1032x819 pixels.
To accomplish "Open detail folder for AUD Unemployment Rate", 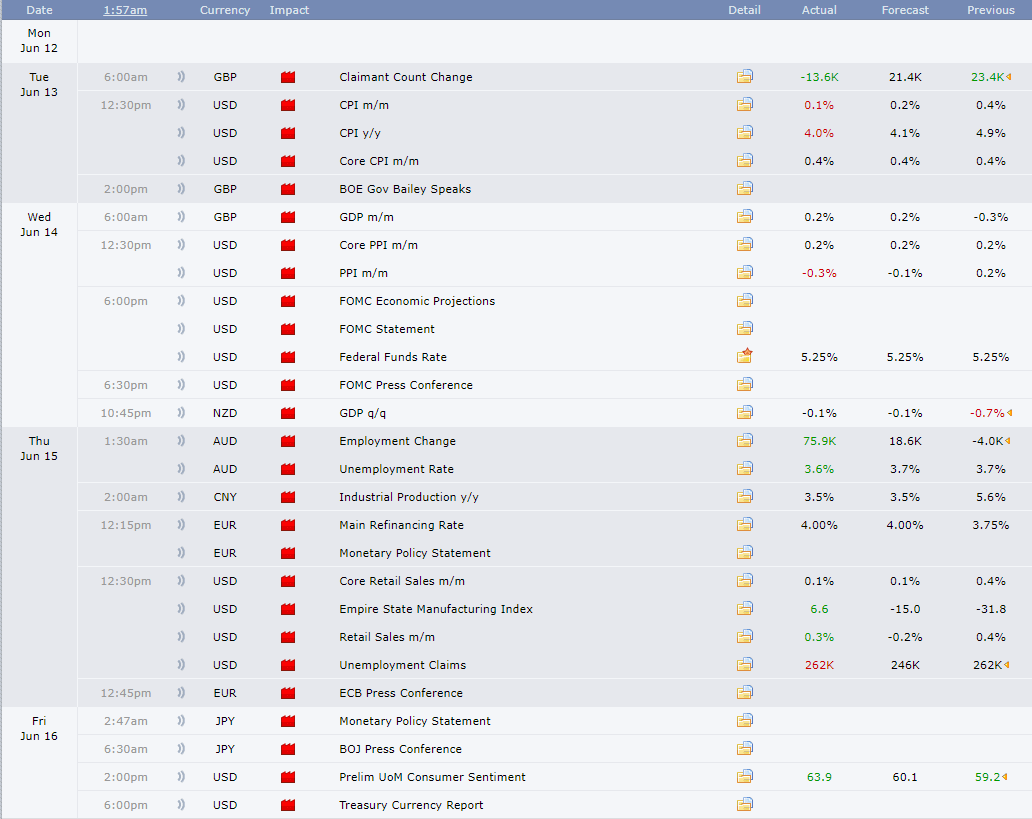I will 744,469.
